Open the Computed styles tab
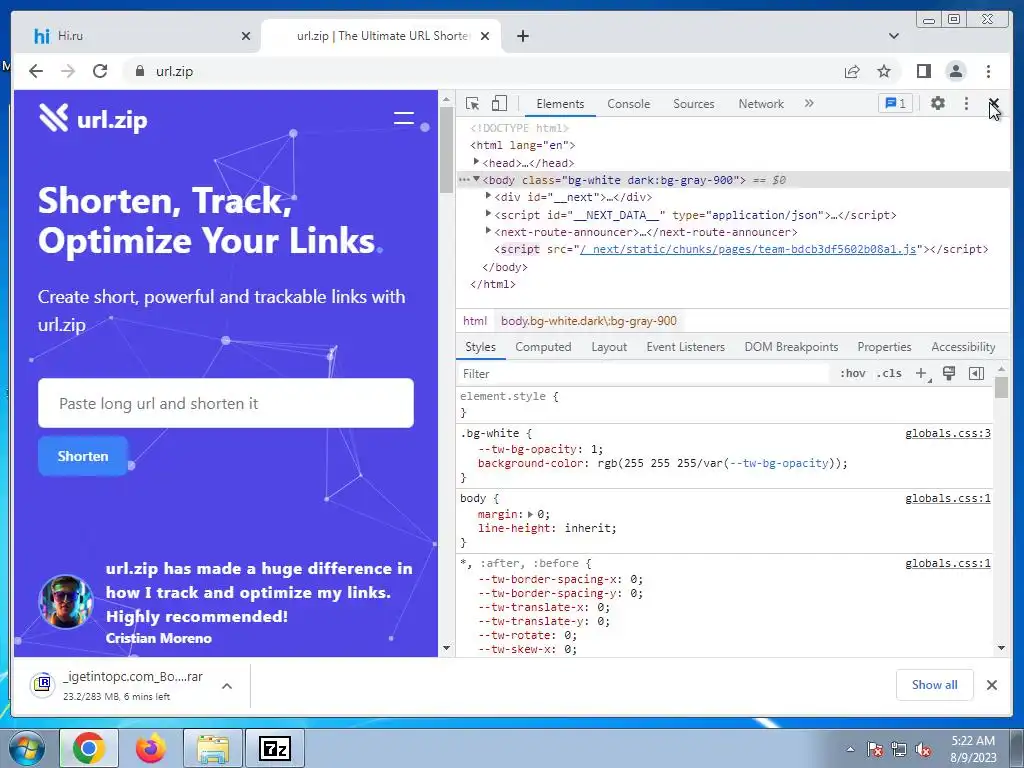The width and height of the screenshot is (1024, 768). (x=543, y=347)
